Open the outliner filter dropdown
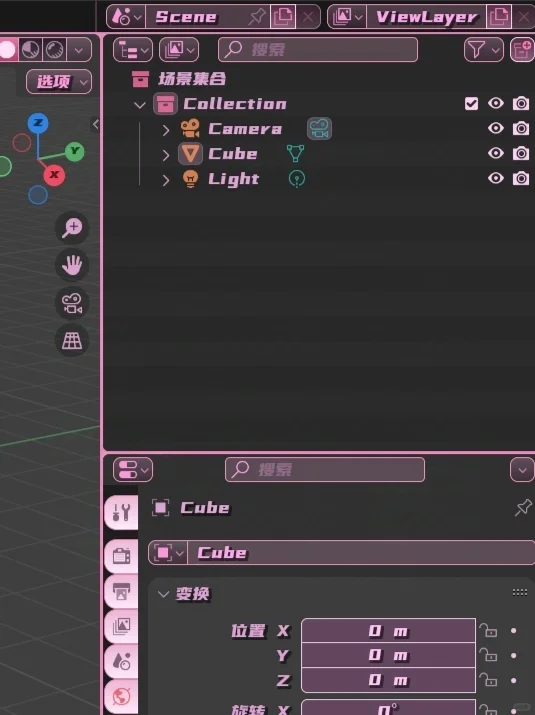 483,49
